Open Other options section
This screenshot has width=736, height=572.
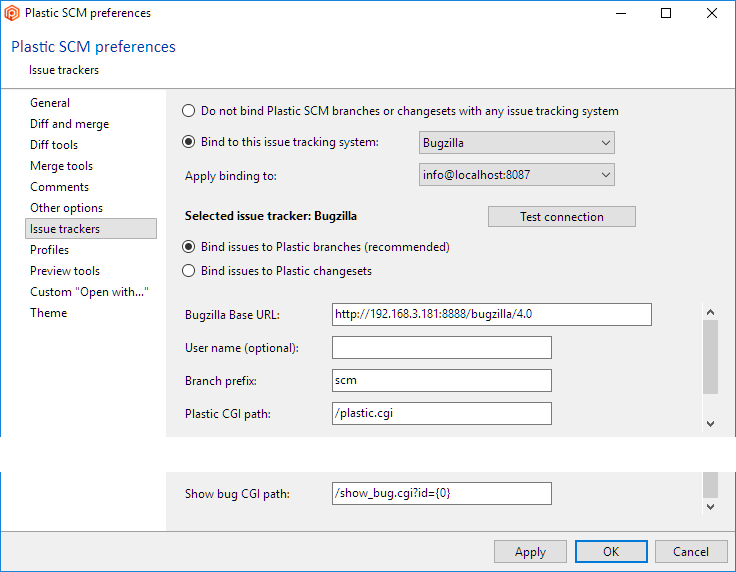coord(66,208)
